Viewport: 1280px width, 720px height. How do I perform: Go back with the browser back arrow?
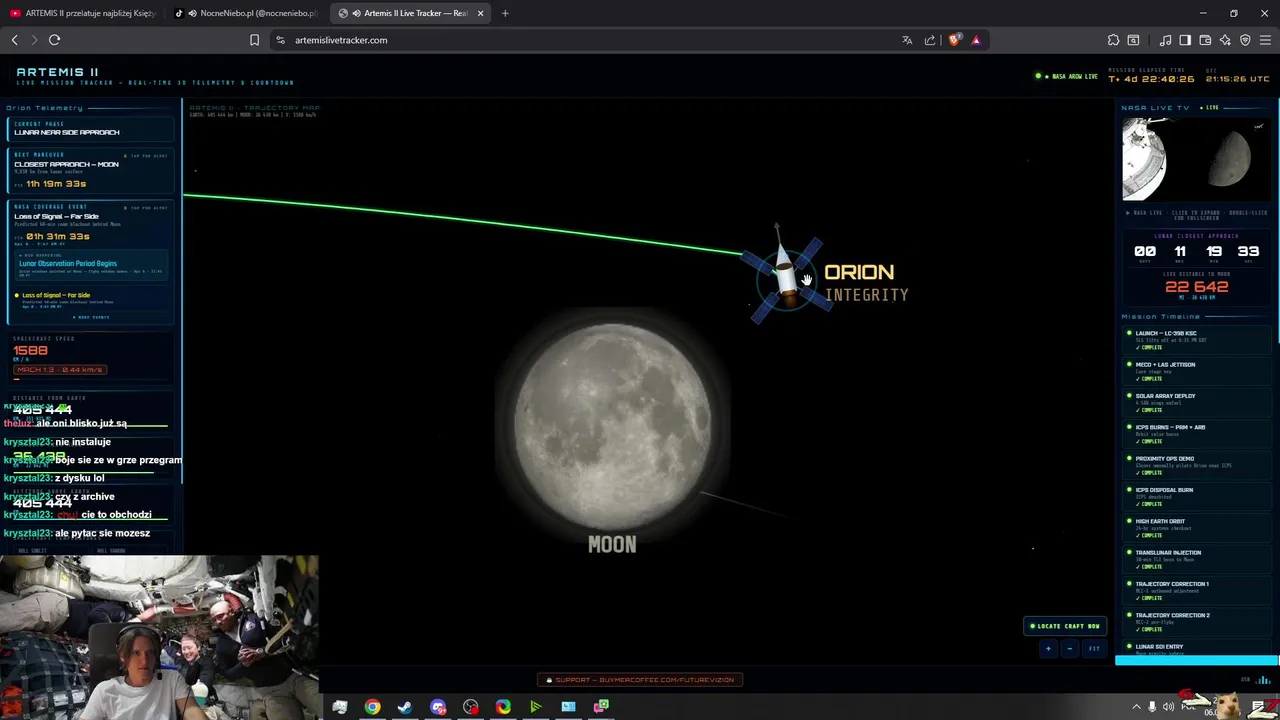pyautogui.click(x=14, y=40)
